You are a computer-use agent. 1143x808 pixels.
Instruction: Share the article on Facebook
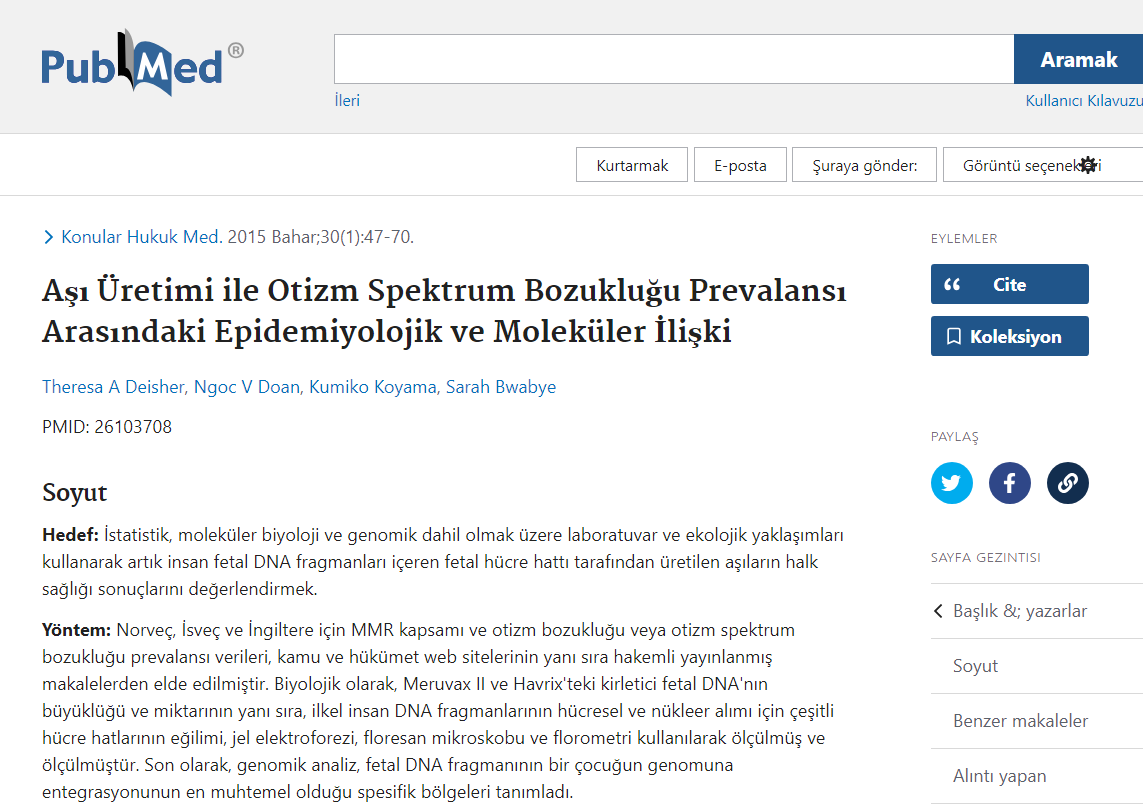(1009, 484)
